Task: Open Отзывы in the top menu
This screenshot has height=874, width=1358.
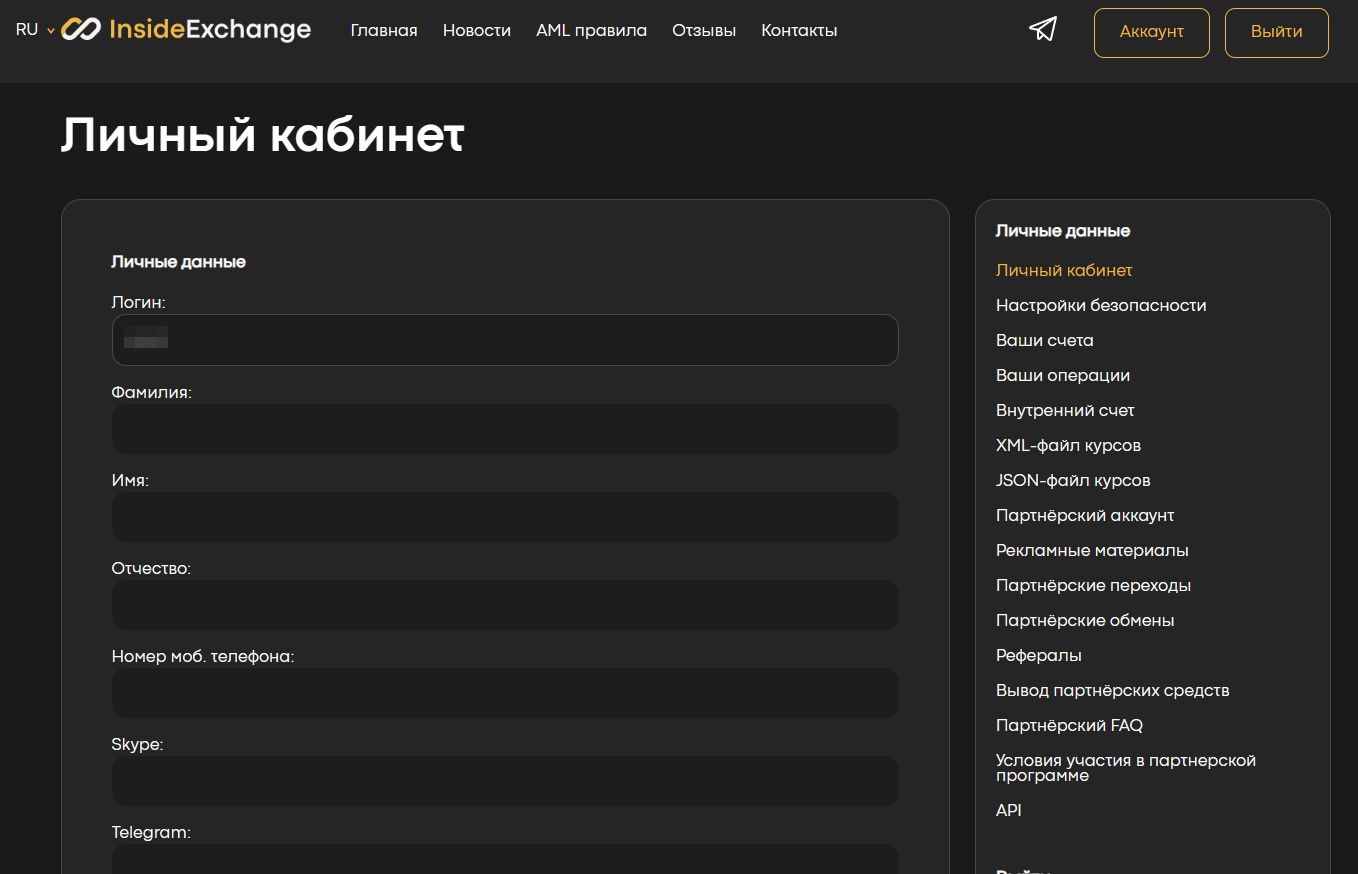Action: click(704, 31)
